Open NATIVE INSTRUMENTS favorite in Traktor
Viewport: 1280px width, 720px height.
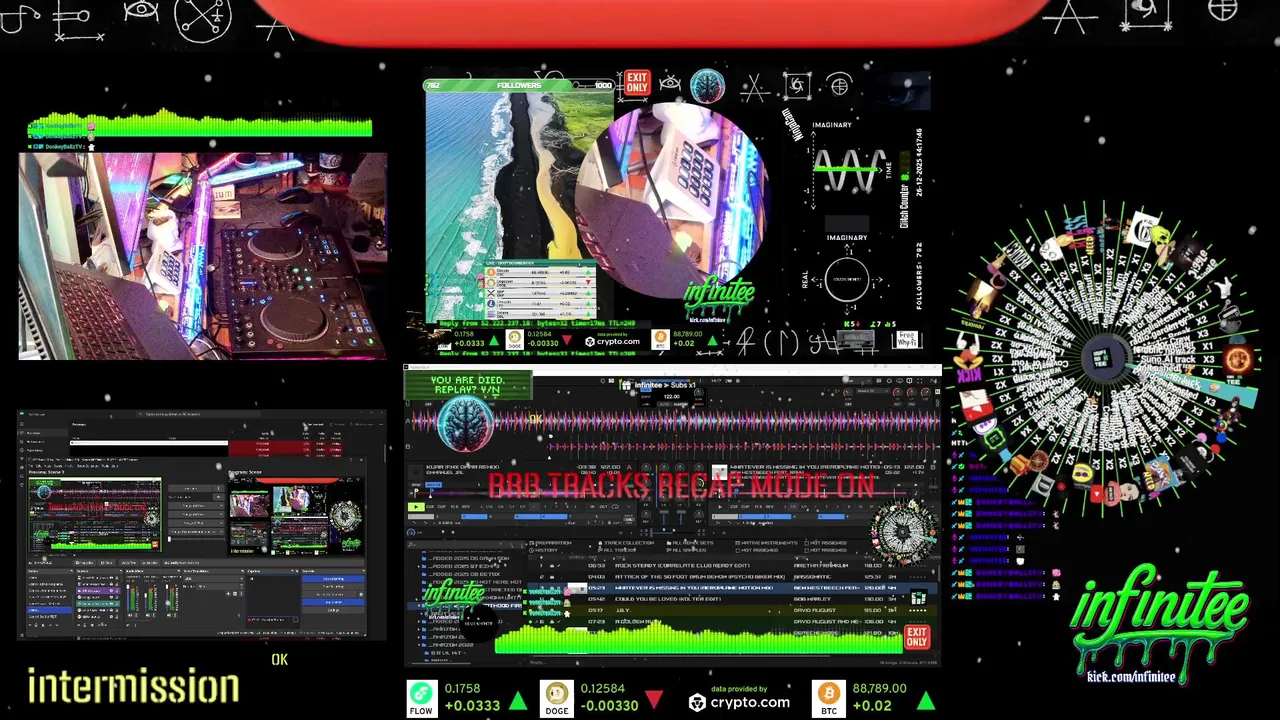(766, 543)
